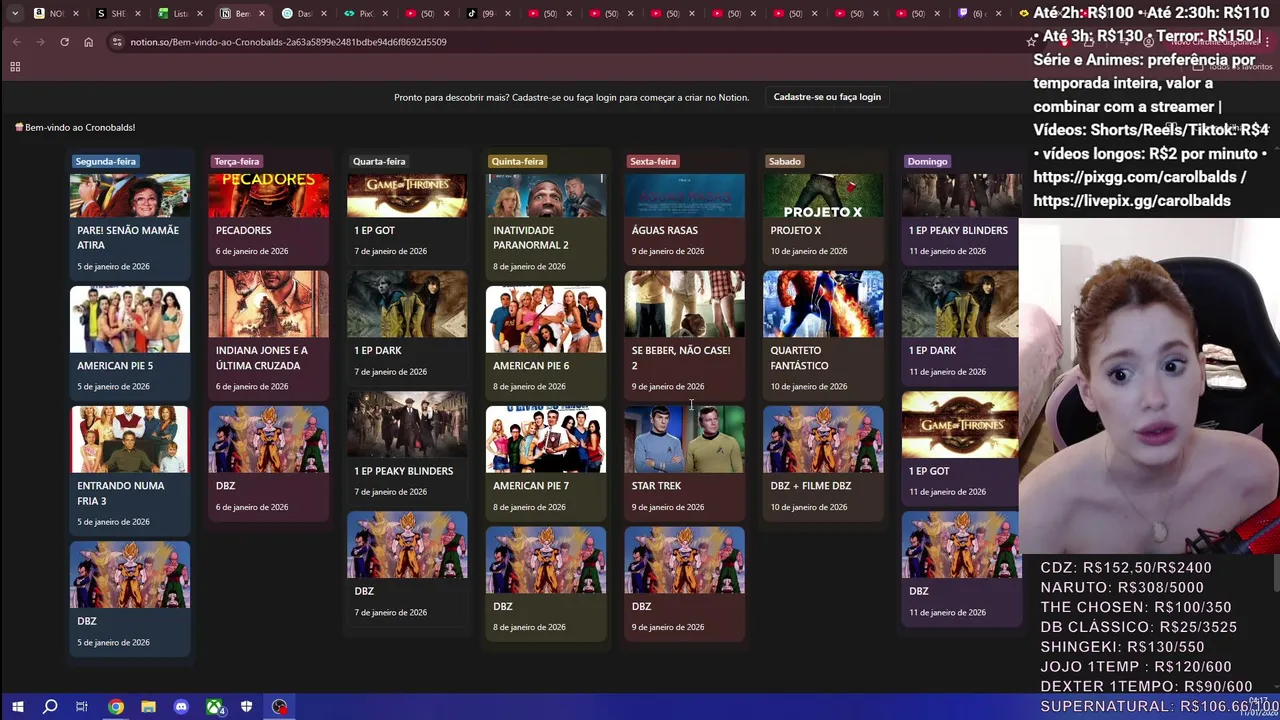Select the Sábado column tag
Image resolution: width=1280 pixels, height=720 pixels.
click(785, 161)
